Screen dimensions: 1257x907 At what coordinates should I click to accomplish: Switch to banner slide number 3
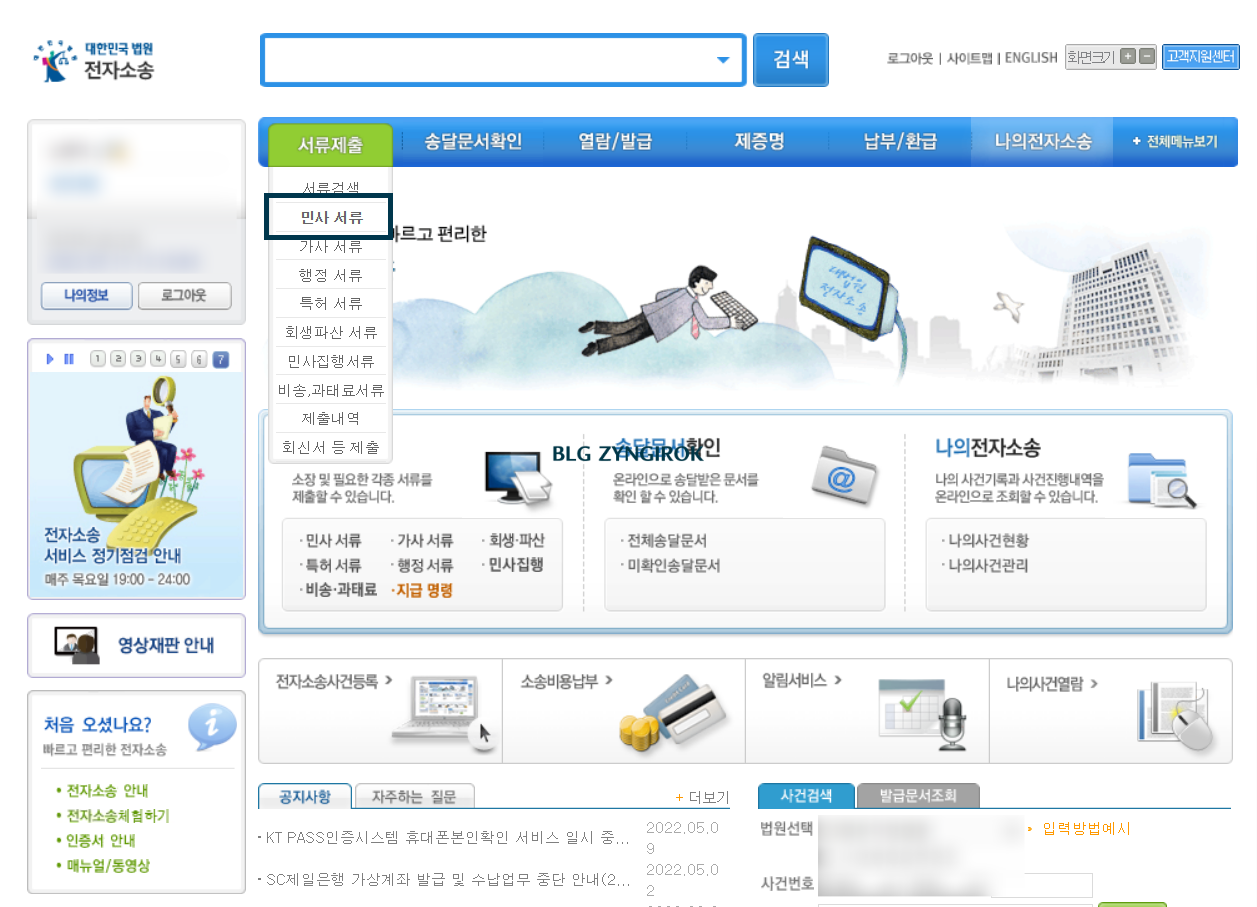tap(137, 360)
